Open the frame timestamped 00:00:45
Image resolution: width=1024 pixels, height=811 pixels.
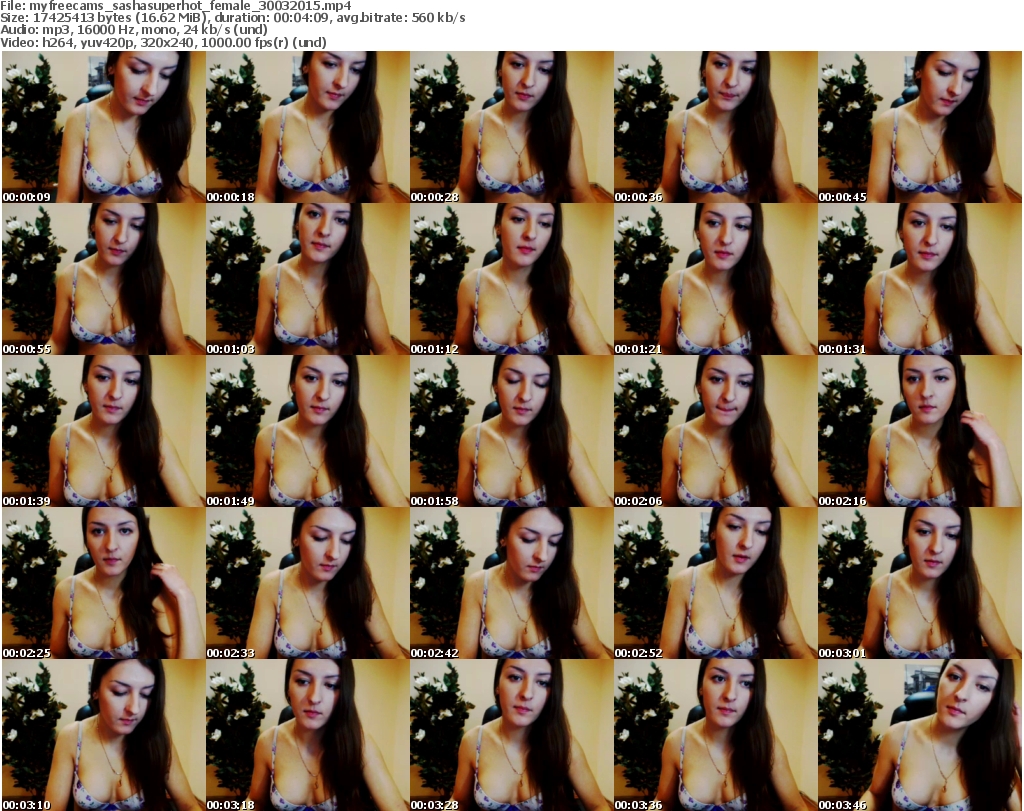(x=920, y=127)
